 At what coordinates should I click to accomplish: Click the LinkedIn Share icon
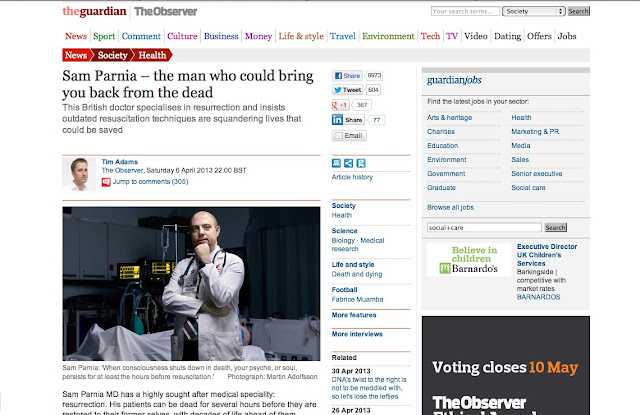(337, 120)
